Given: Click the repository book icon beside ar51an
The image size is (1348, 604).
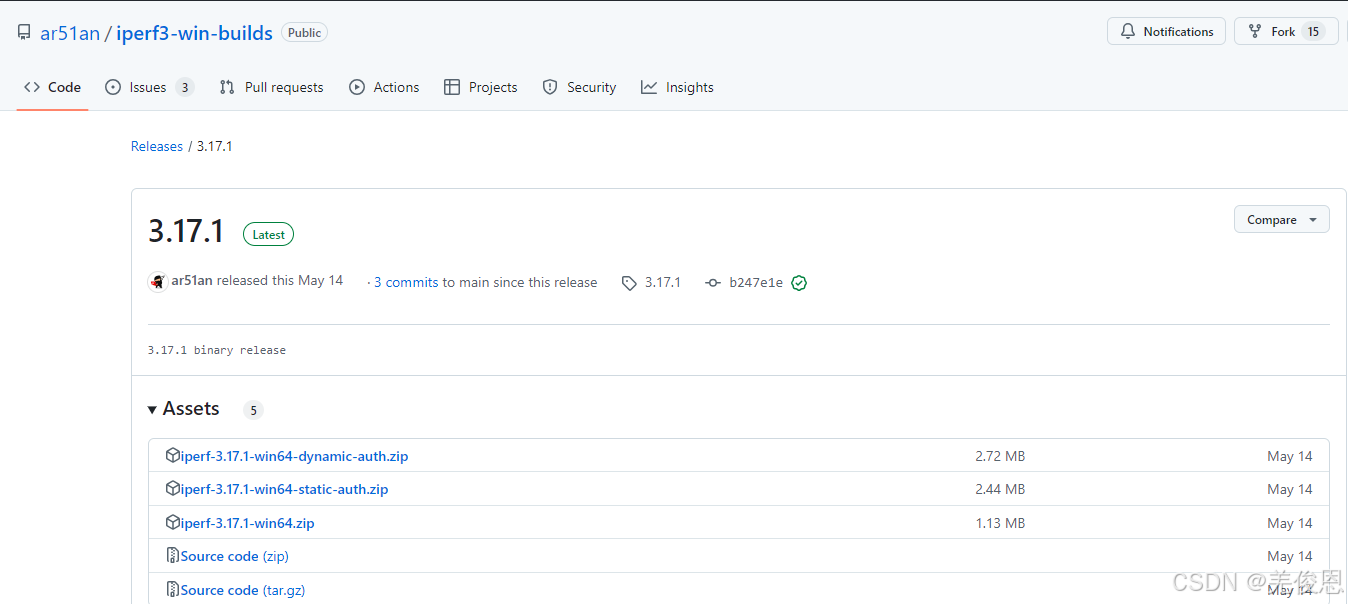Looking at the screenshot, I should [x=24, y=33].
